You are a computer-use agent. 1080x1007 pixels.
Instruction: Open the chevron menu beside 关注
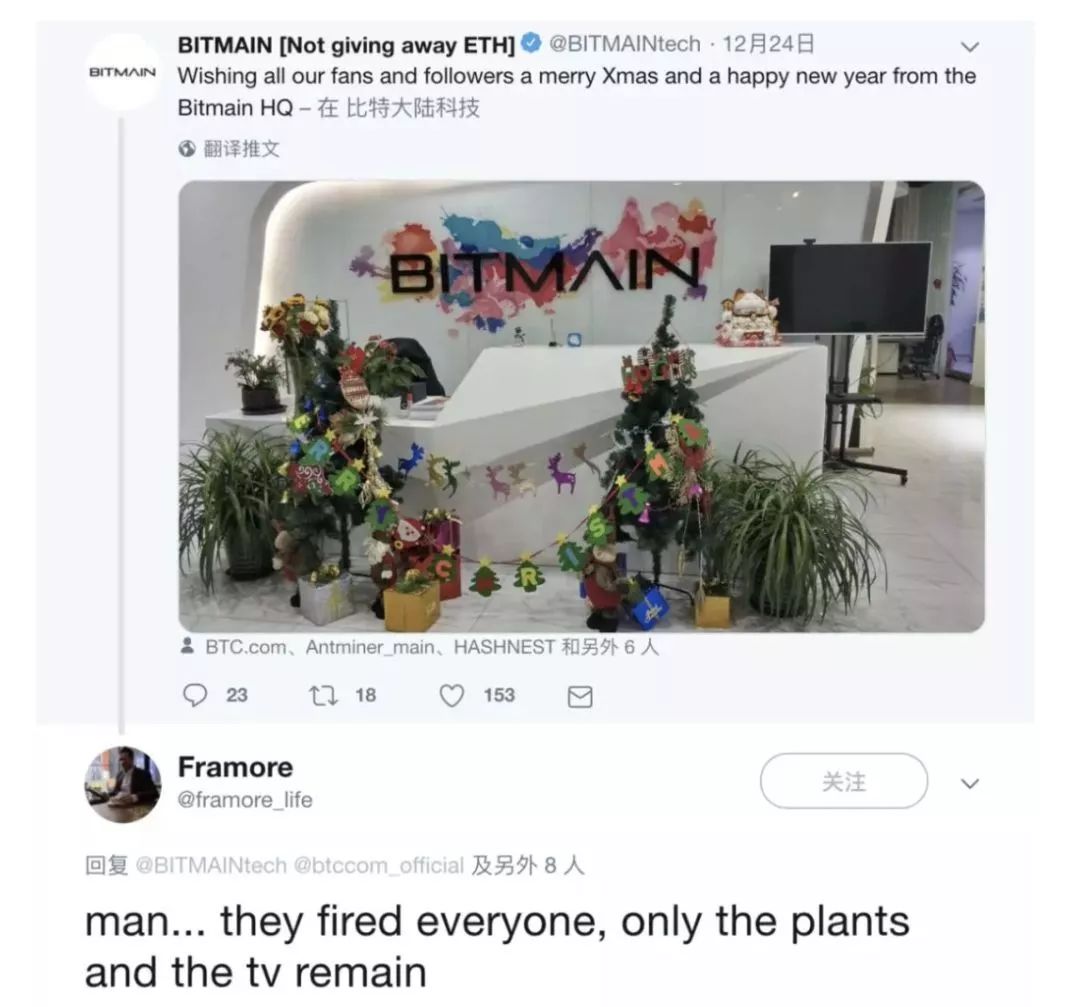click(x=969, y=783)
